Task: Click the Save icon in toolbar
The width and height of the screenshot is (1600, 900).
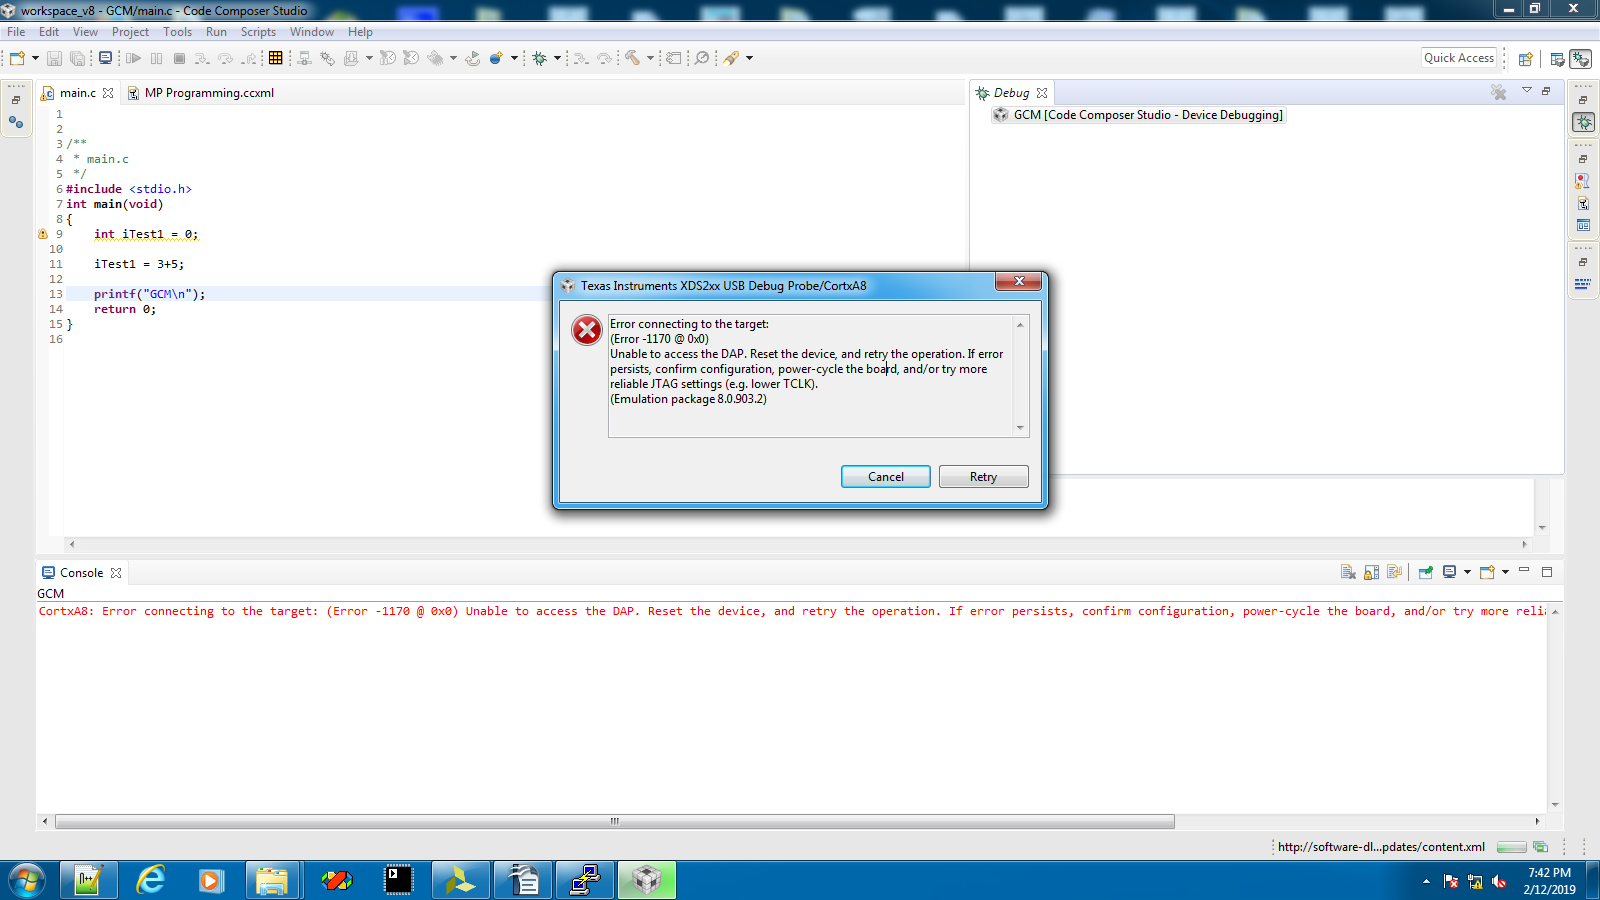Action: click(54, 58)
